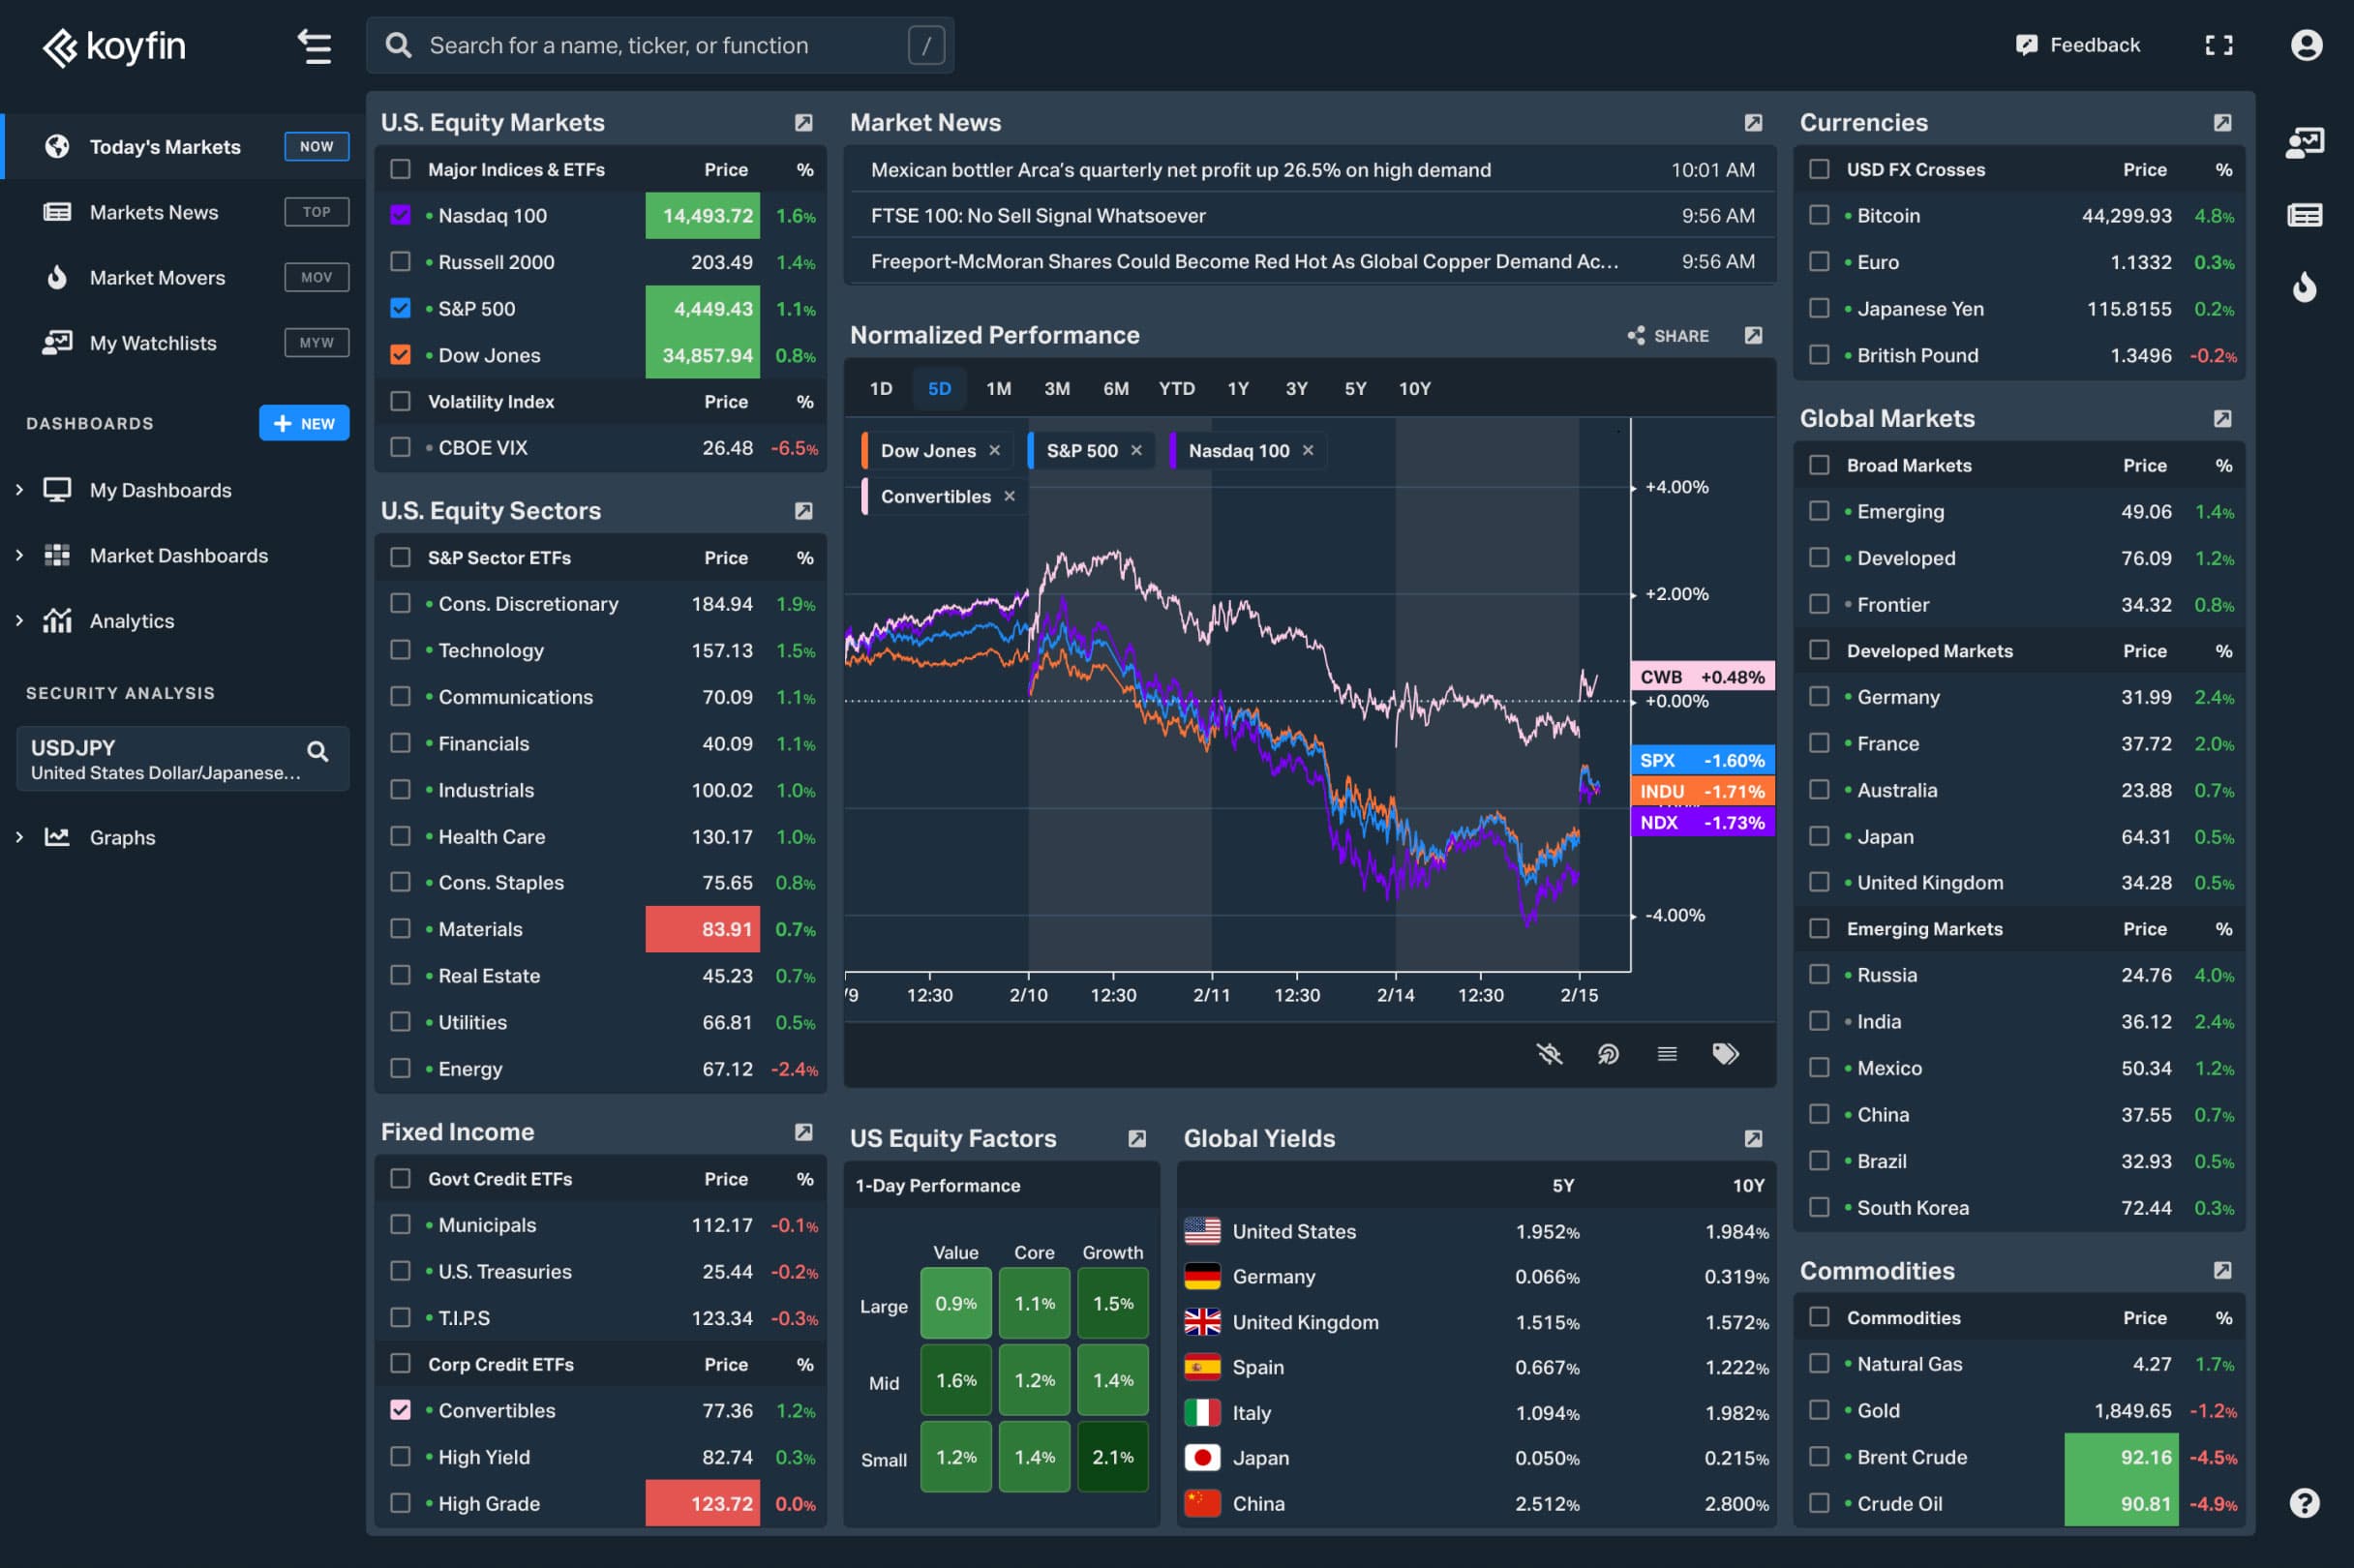Open the flame icon in right rail
Image resolution: width=2354 pixels, height=1568 pixels.
coord(2304,288)
